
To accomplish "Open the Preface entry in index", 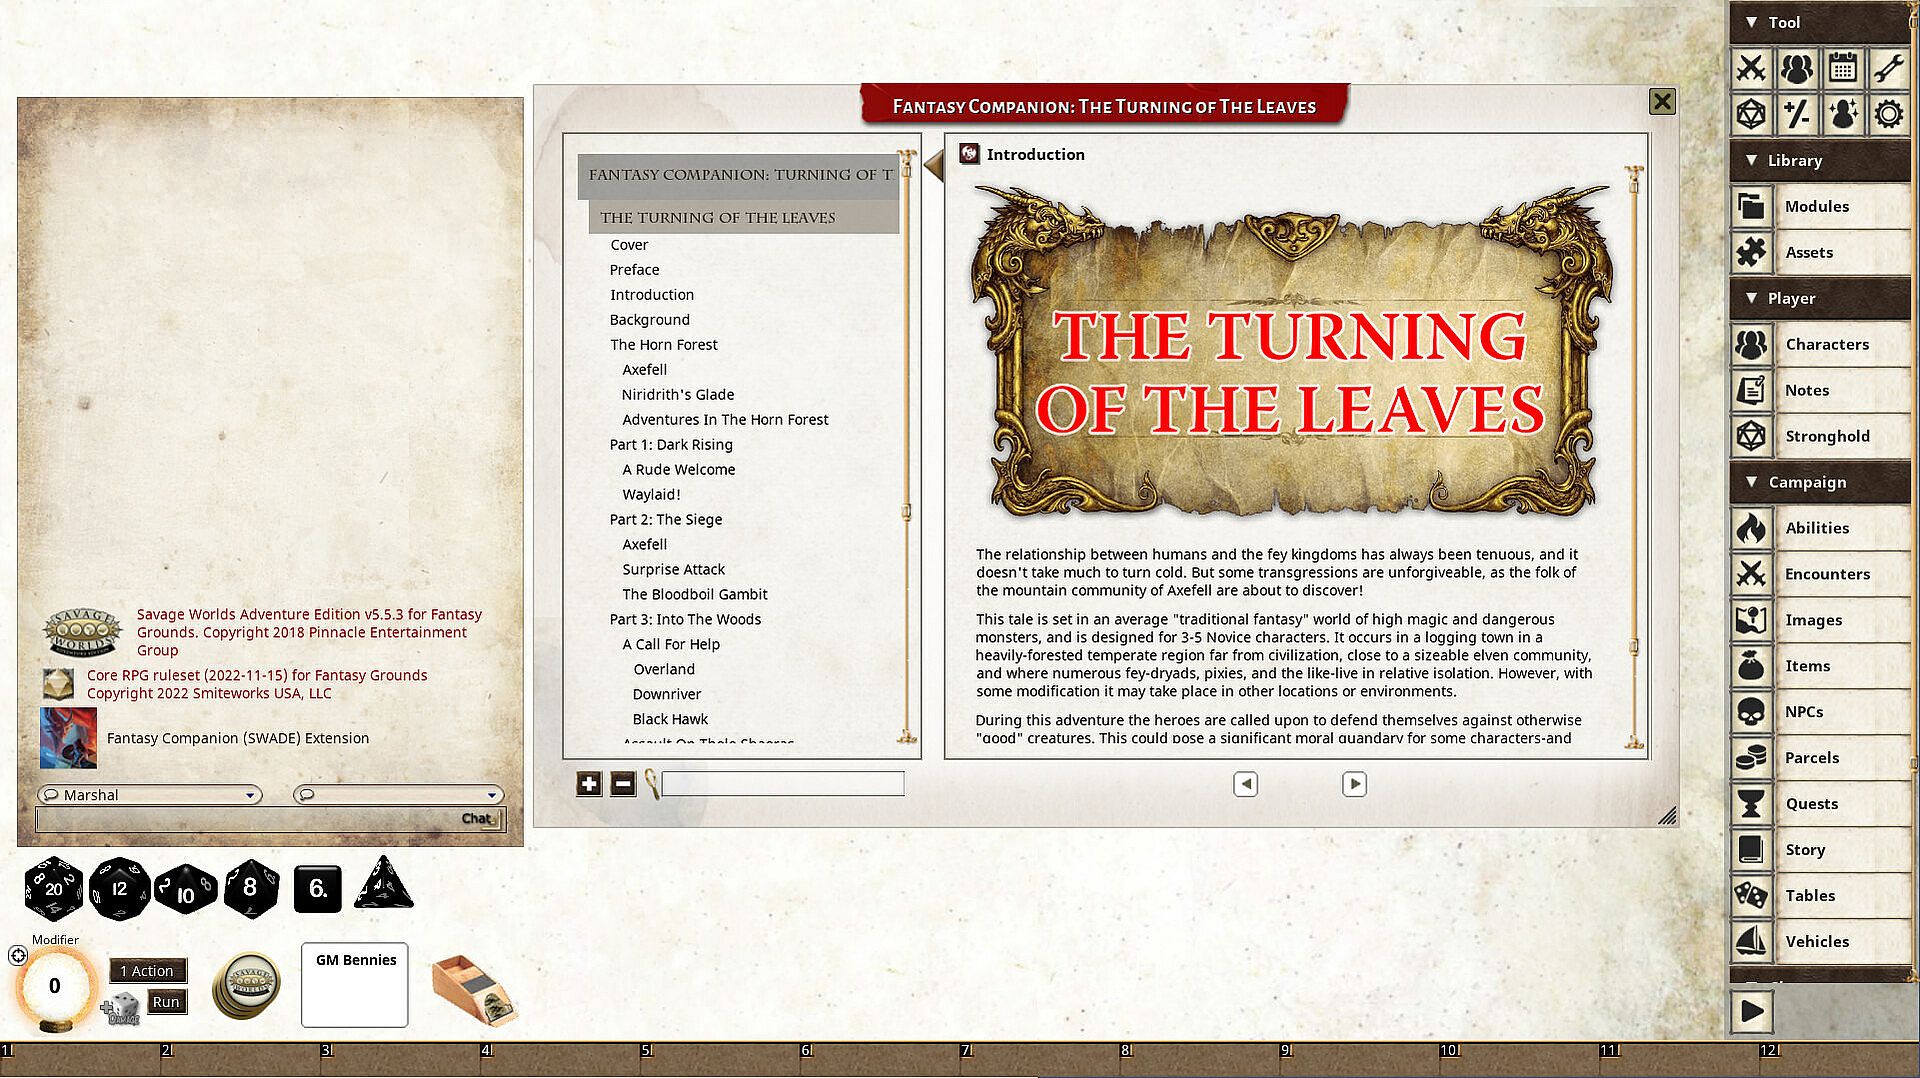I will [x=634, y=270].
